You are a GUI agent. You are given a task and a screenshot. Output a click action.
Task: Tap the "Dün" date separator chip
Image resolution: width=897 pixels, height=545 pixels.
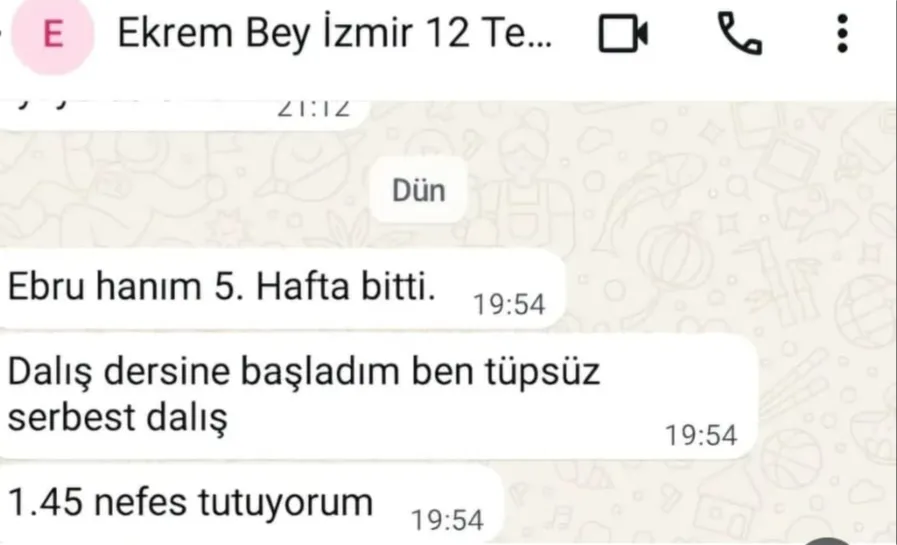[419, 190]
